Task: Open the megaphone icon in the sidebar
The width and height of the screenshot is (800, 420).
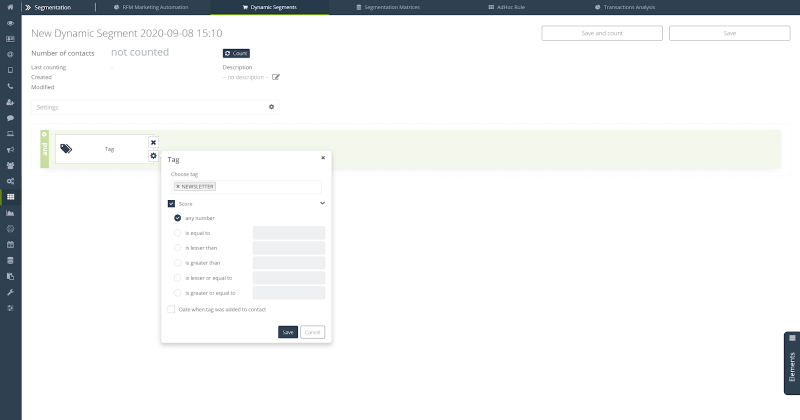Action: pos(10,150)
